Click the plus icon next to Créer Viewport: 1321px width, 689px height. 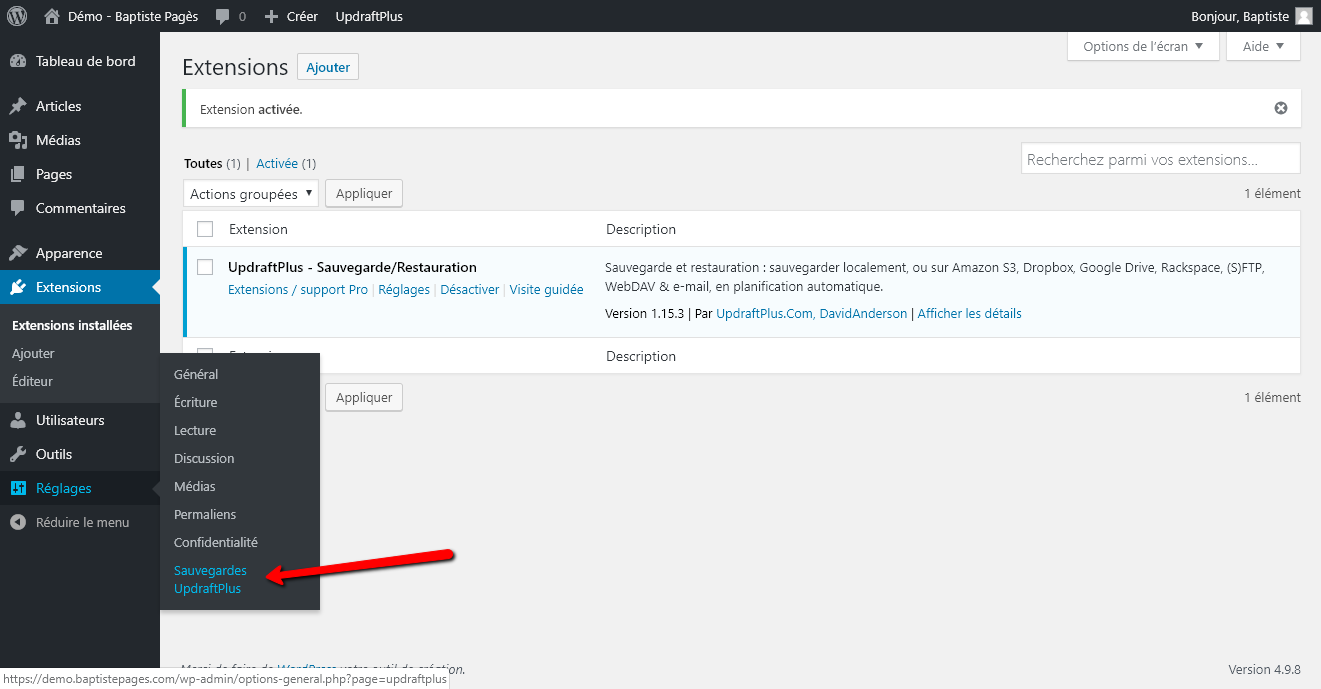click(x=271, y=16)
